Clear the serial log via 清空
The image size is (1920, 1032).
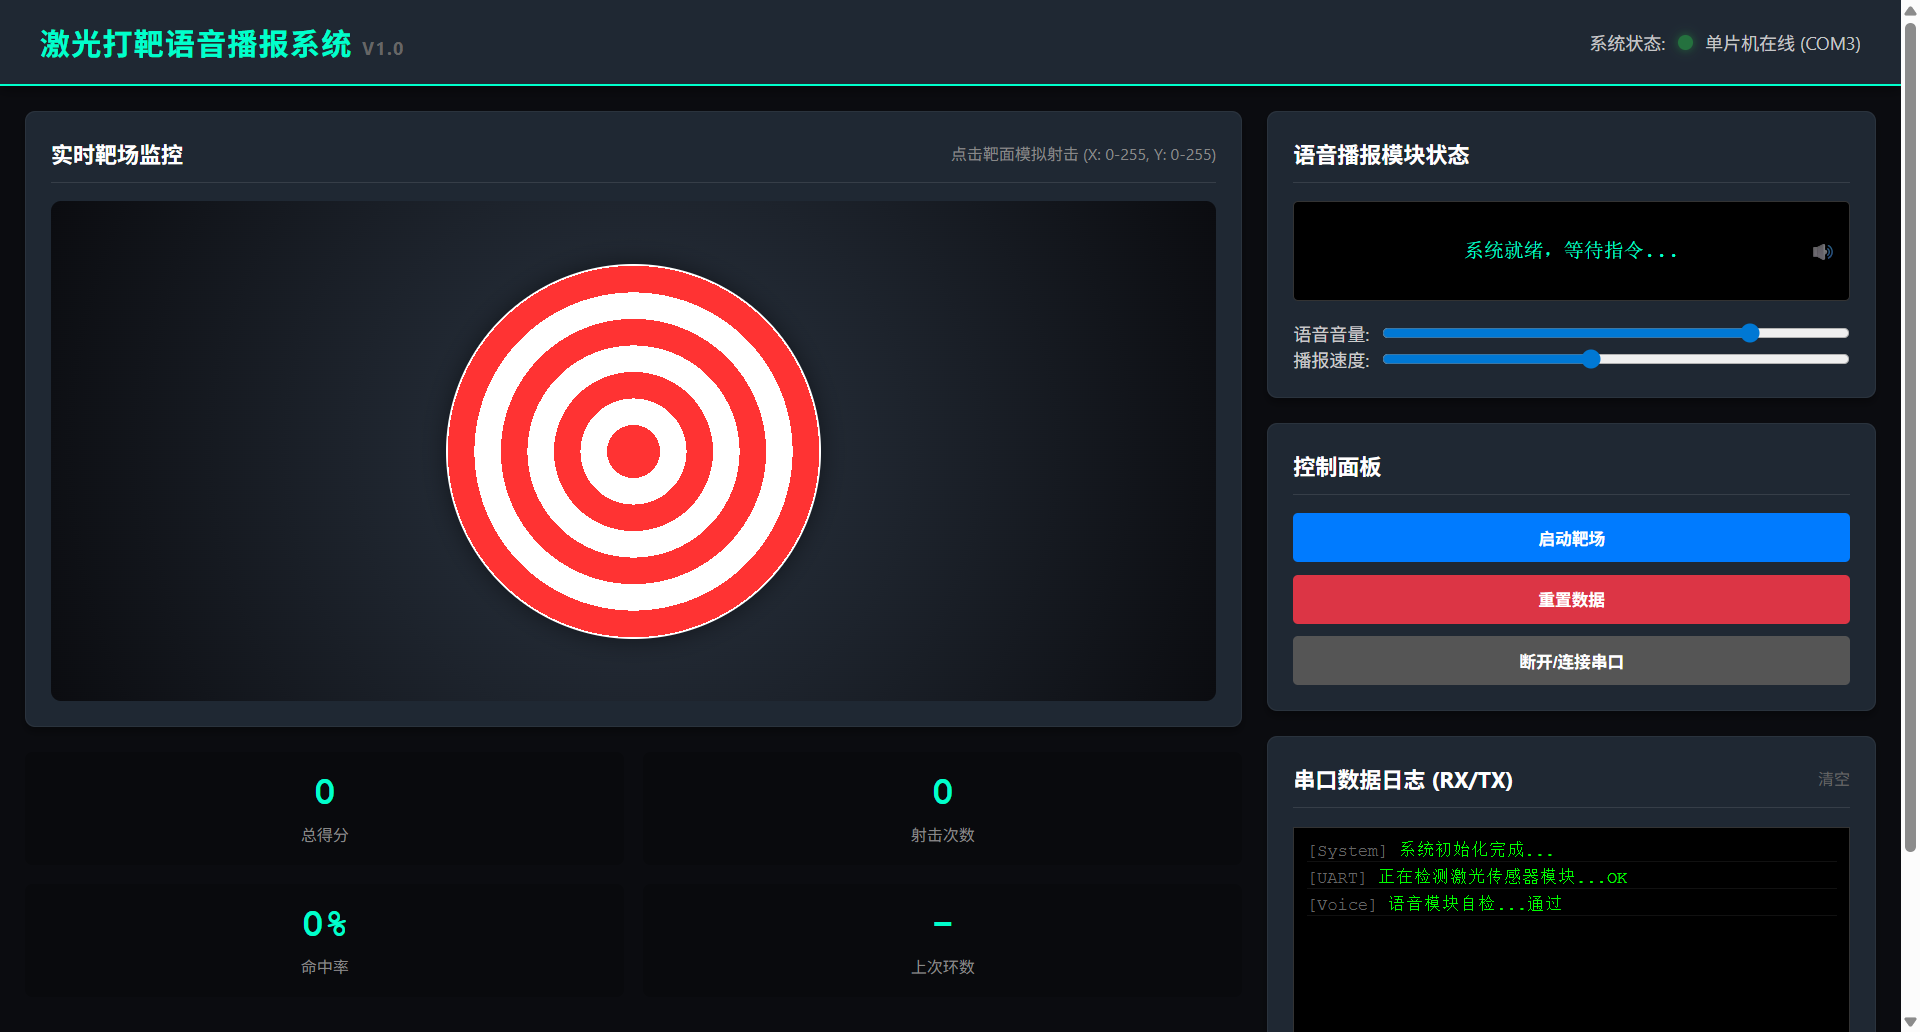(x=1833, y=779)
